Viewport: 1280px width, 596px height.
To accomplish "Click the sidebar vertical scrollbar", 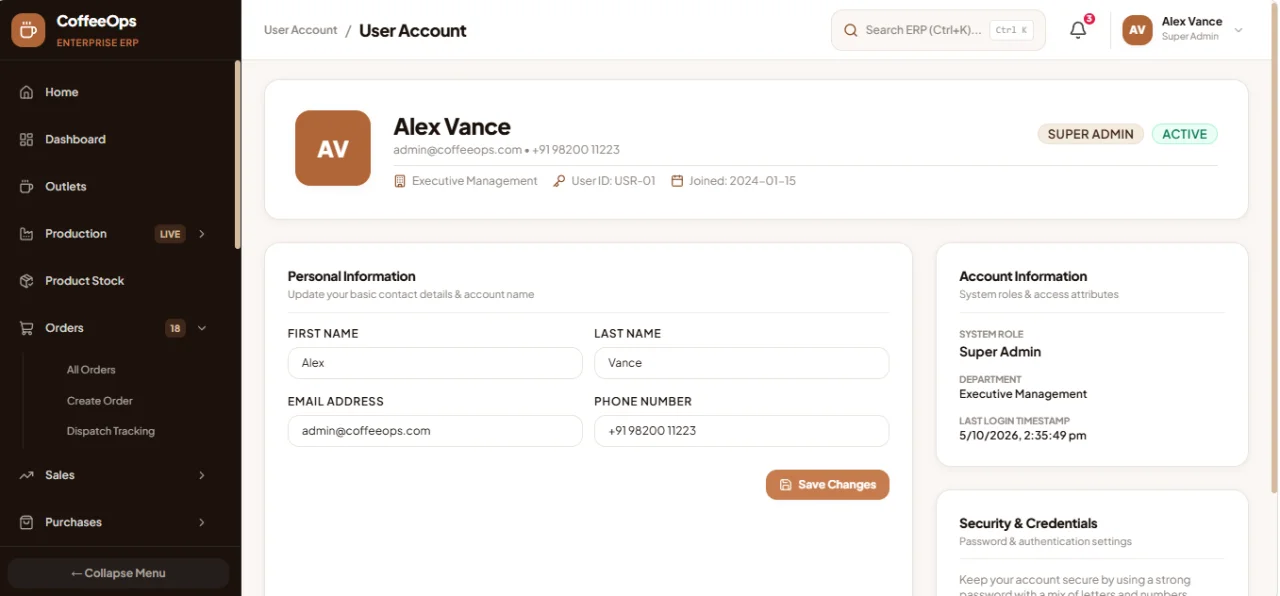I will click(237, 155).
